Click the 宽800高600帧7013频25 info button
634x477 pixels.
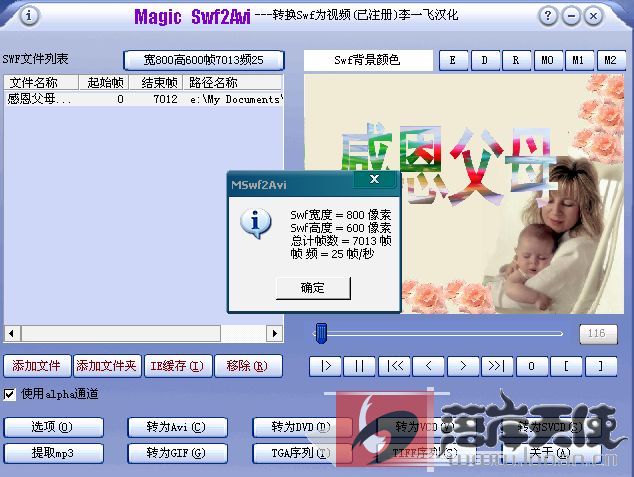204,61
